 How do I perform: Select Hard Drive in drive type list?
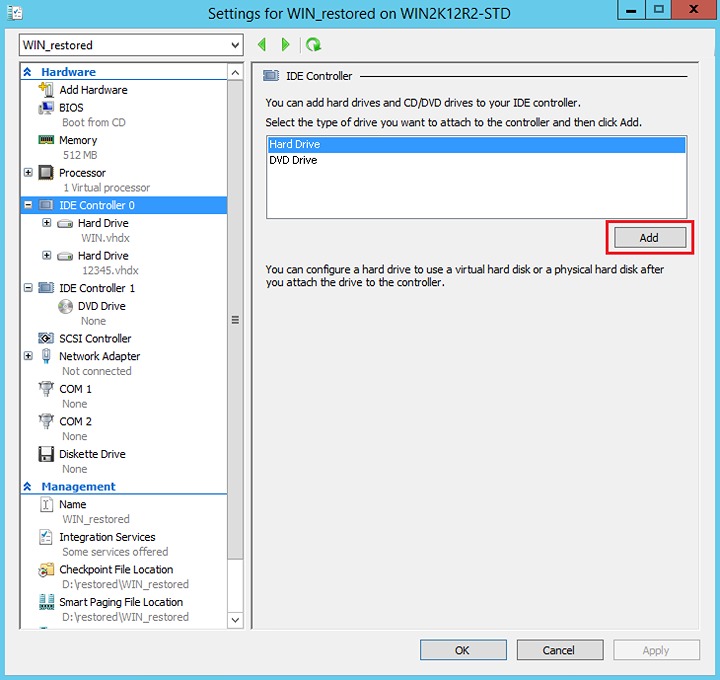click(295, 145)
